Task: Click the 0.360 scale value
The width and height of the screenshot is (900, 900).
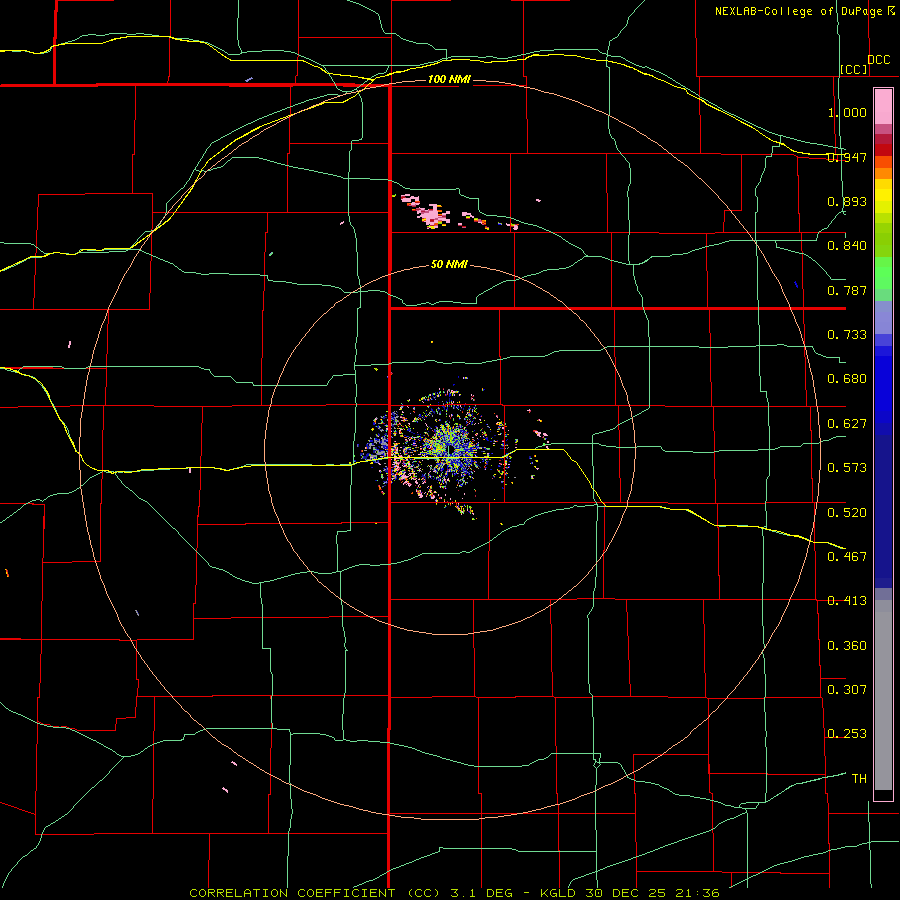Action: 847,646
